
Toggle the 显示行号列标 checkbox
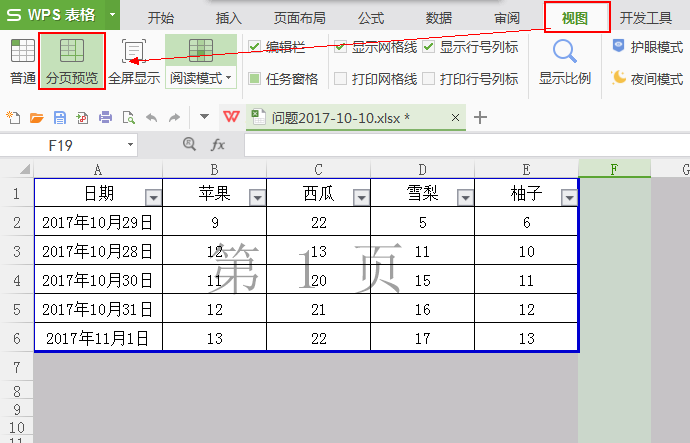point(429,46)
